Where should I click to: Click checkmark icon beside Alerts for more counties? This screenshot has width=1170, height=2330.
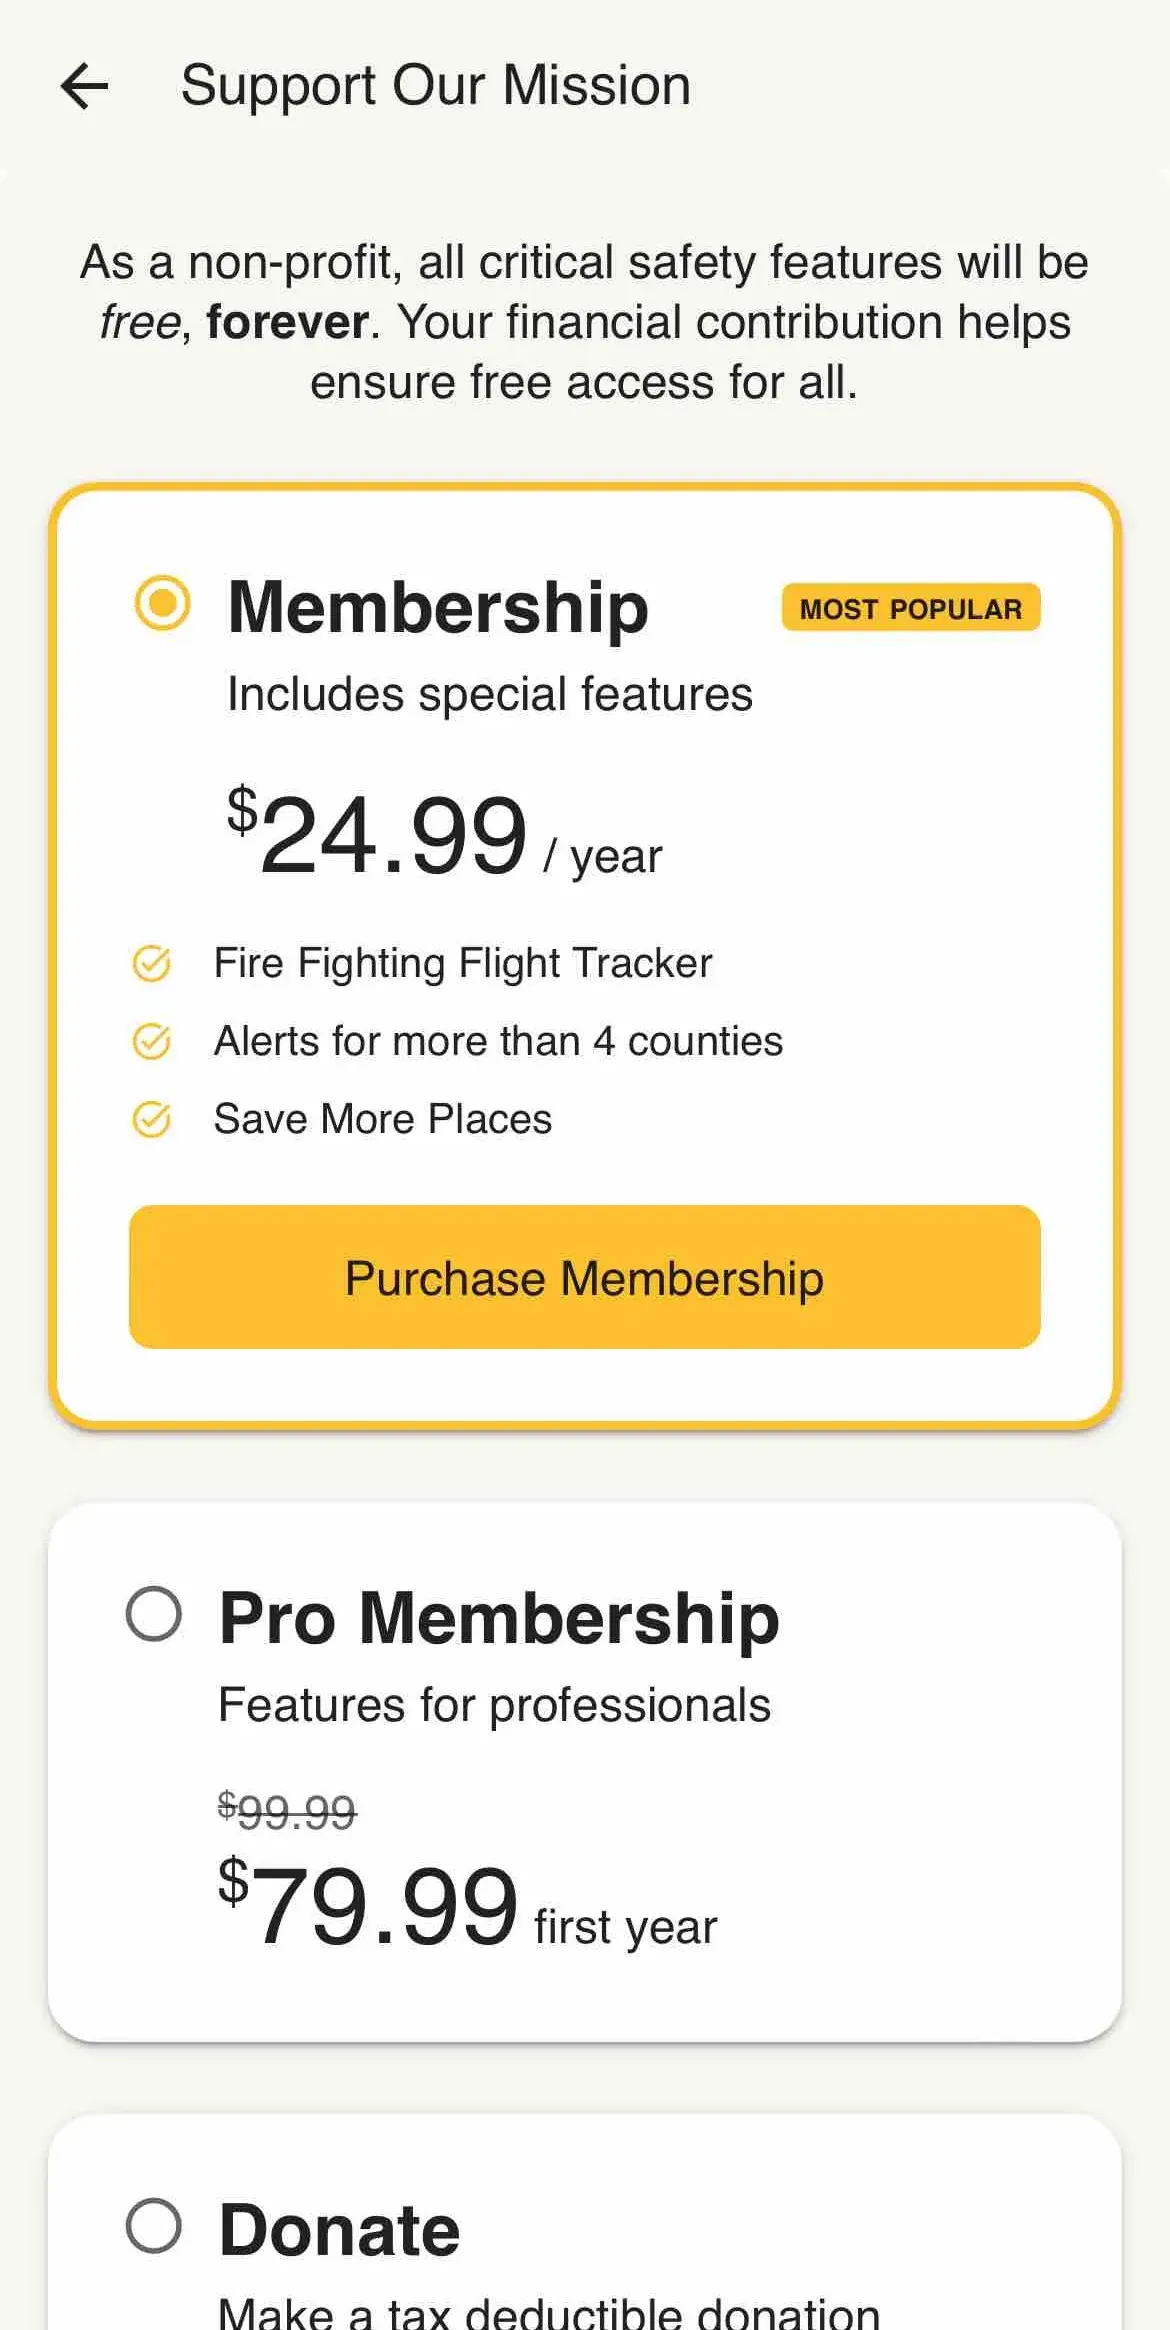(x=152, y=1042)
